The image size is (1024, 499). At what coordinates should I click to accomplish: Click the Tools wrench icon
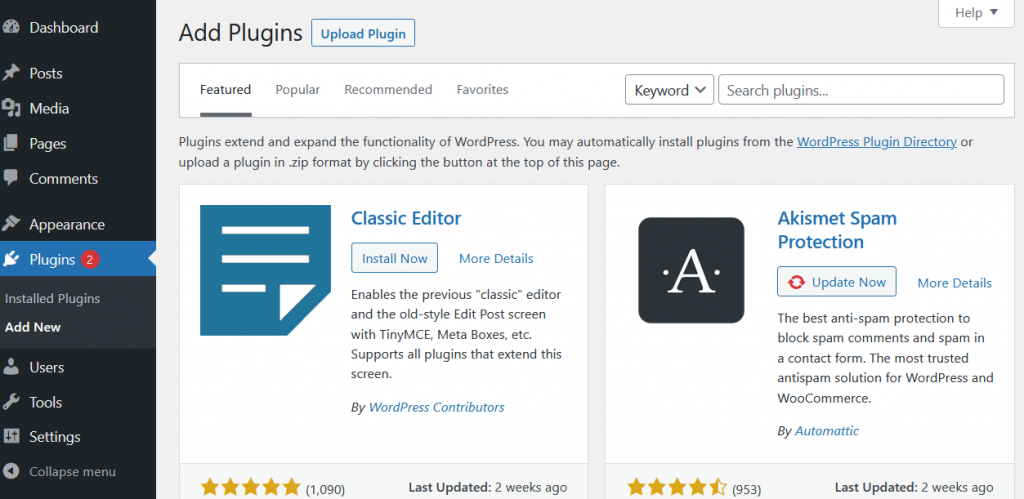click(x=11, y=402)
